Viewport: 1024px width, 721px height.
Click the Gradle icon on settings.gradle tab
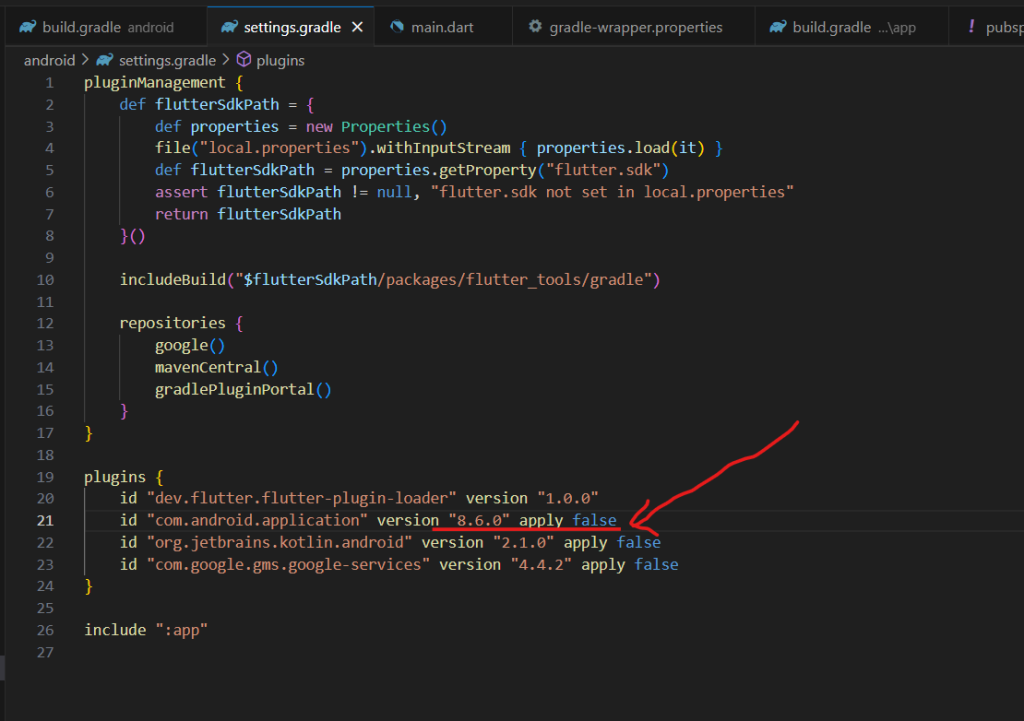tap(230, 27)
